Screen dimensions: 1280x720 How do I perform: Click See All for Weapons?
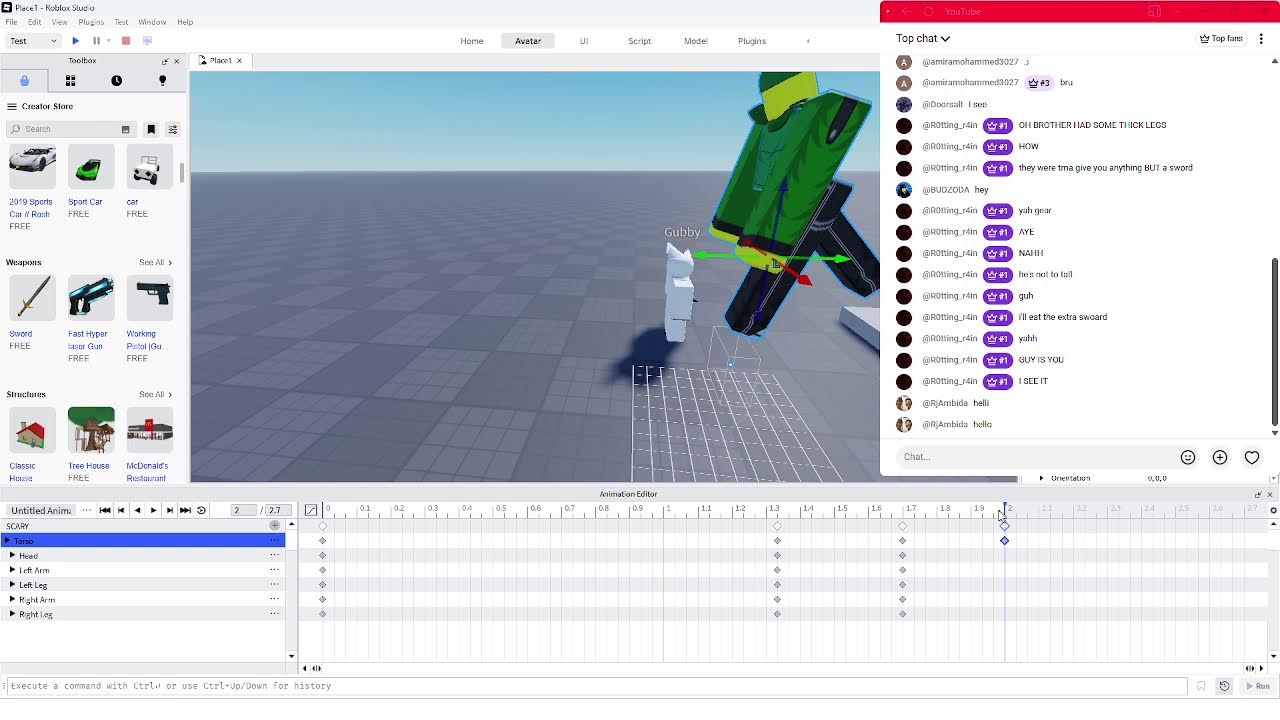(x=155, y=262)
